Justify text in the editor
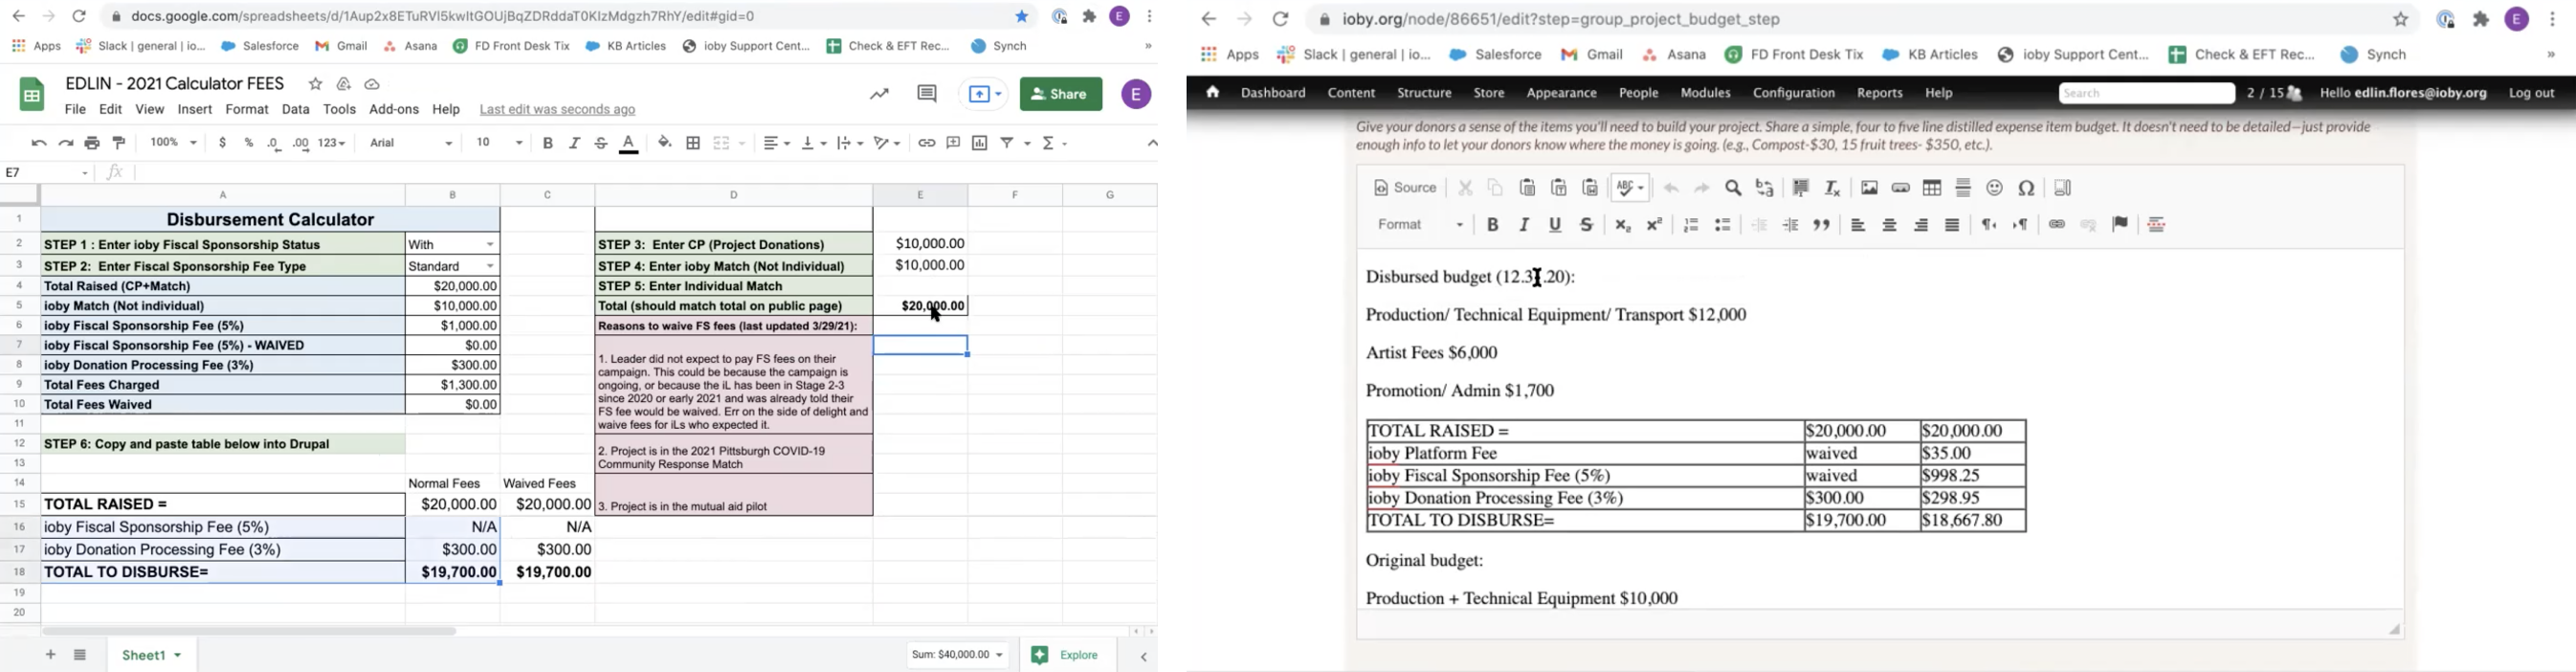This screenshot has width=2576, height=672. [1953, 225]
